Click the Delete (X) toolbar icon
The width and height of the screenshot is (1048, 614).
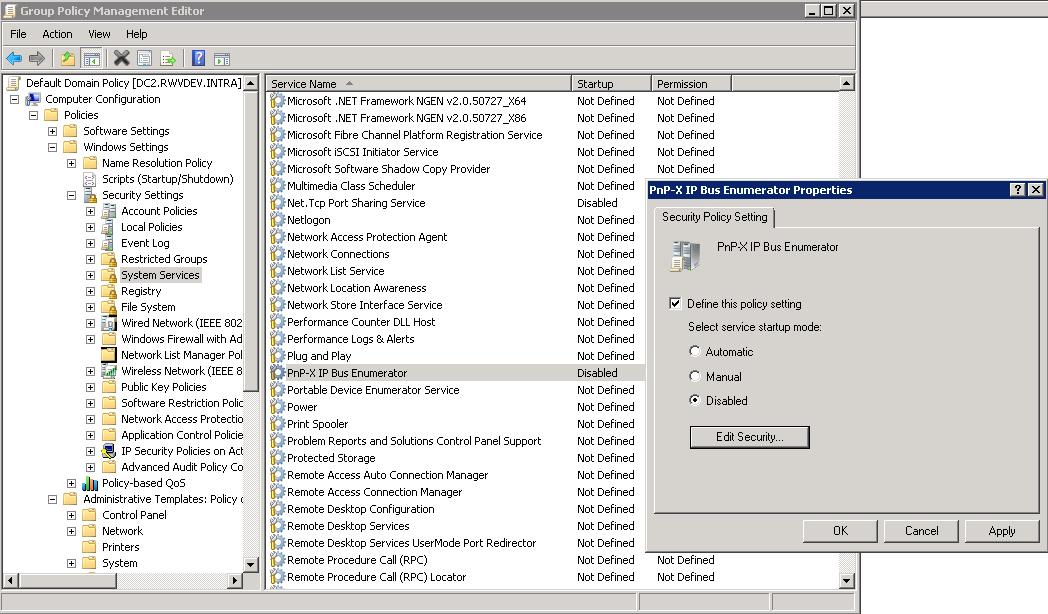[121, 59]
